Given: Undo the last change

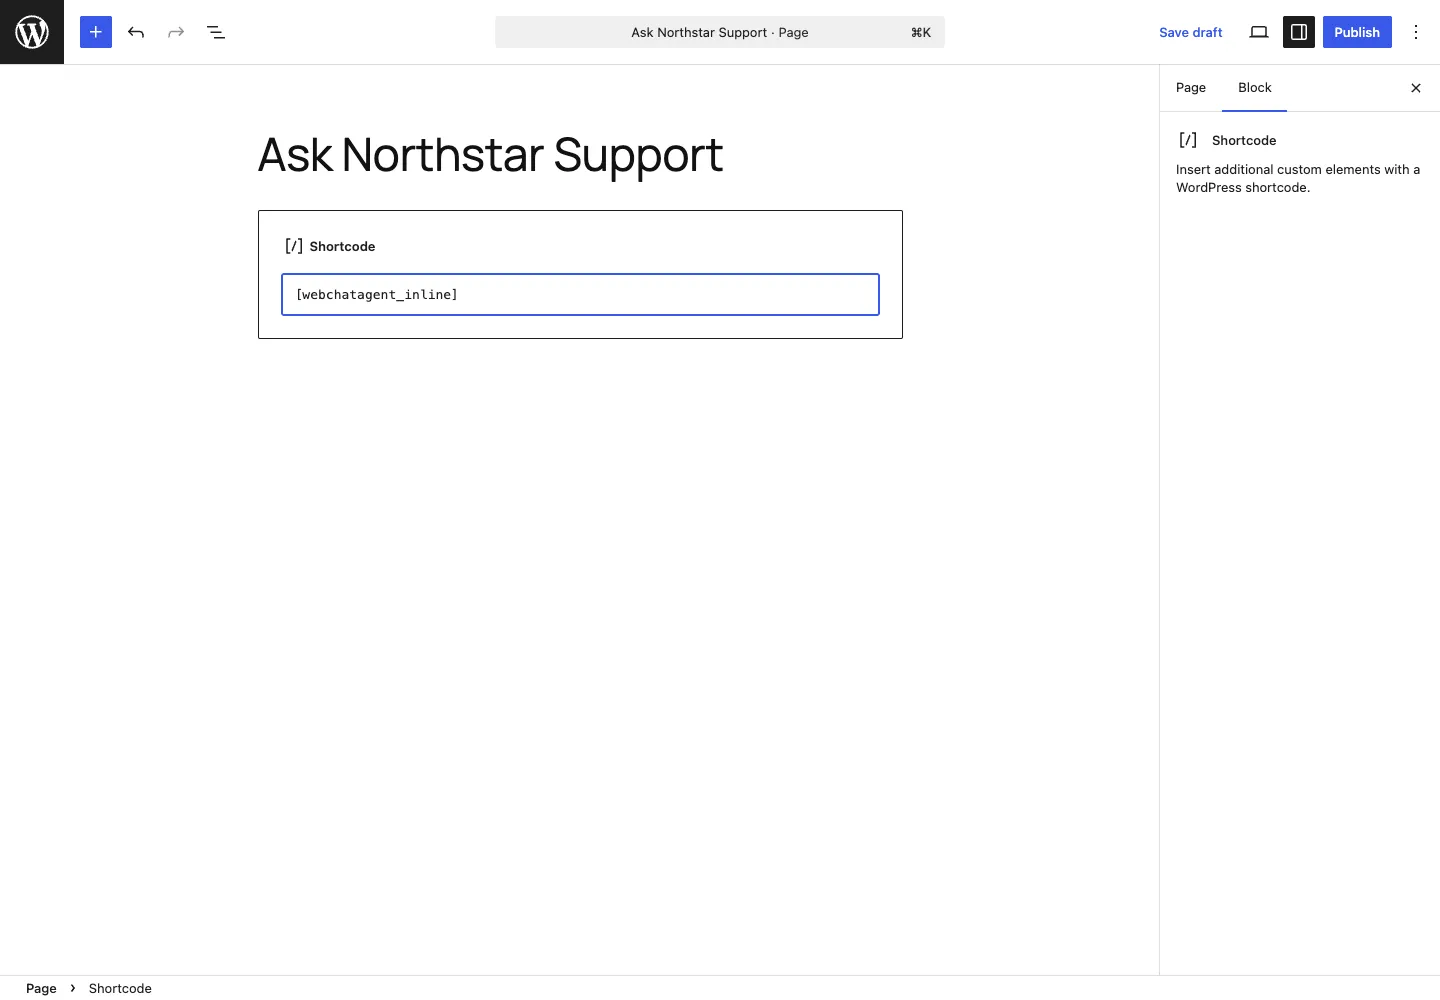Looking at the screenshot, I should [136, 32].
